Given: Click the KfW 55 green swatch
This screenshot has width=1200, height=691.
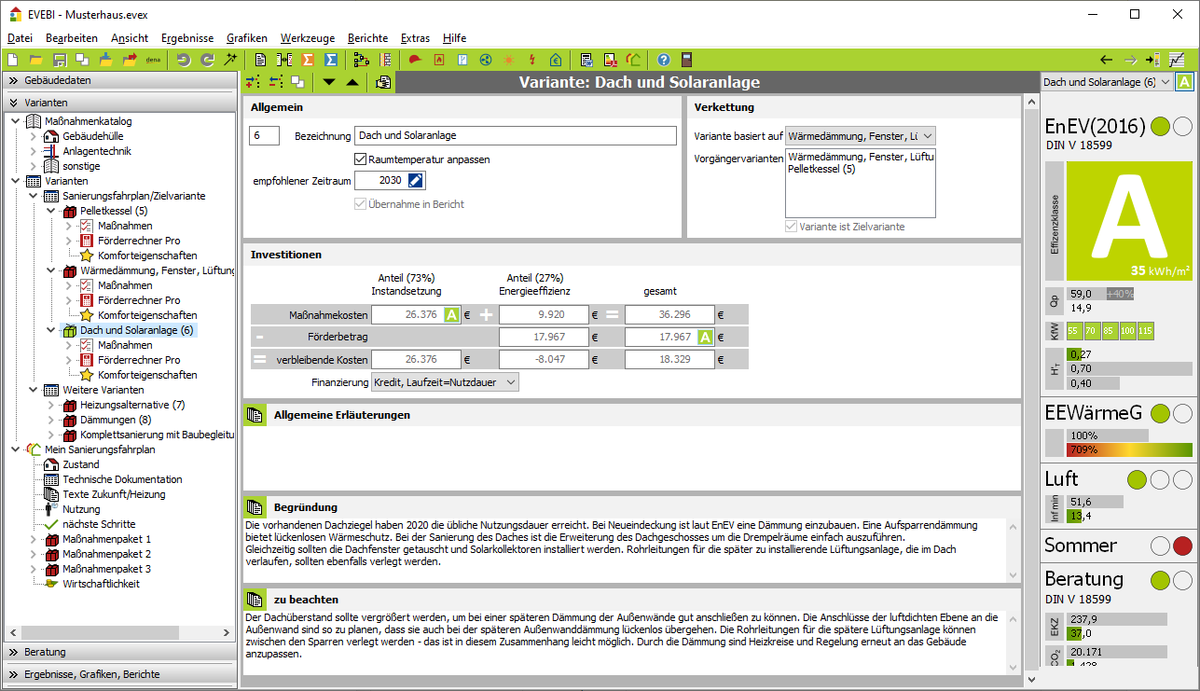Looking at the screenshot, I should [x=1073, y=331].
